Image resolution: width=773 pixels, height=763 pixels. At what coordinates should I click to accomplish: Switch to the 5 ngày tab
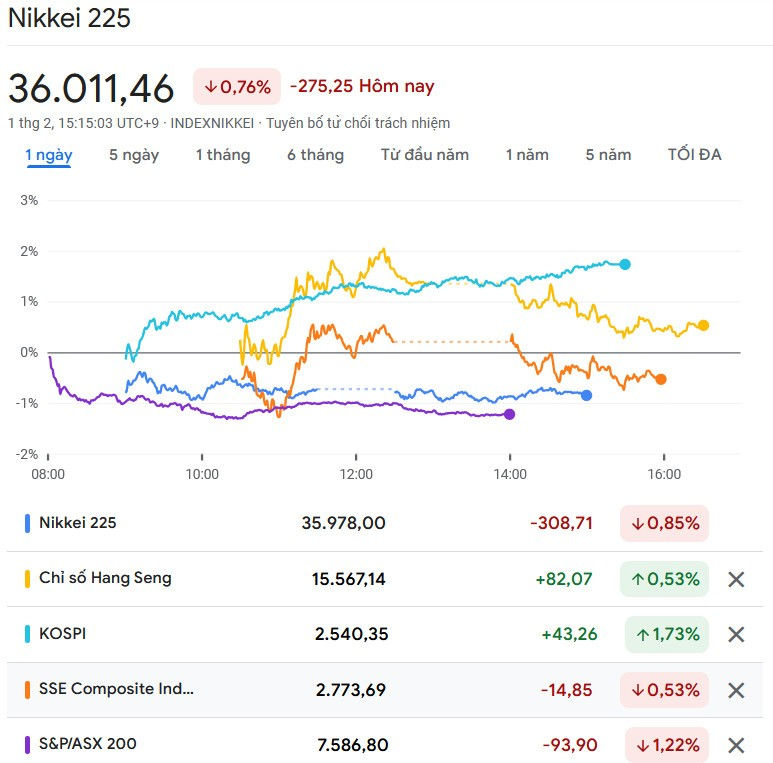click(x=134, y=155)
